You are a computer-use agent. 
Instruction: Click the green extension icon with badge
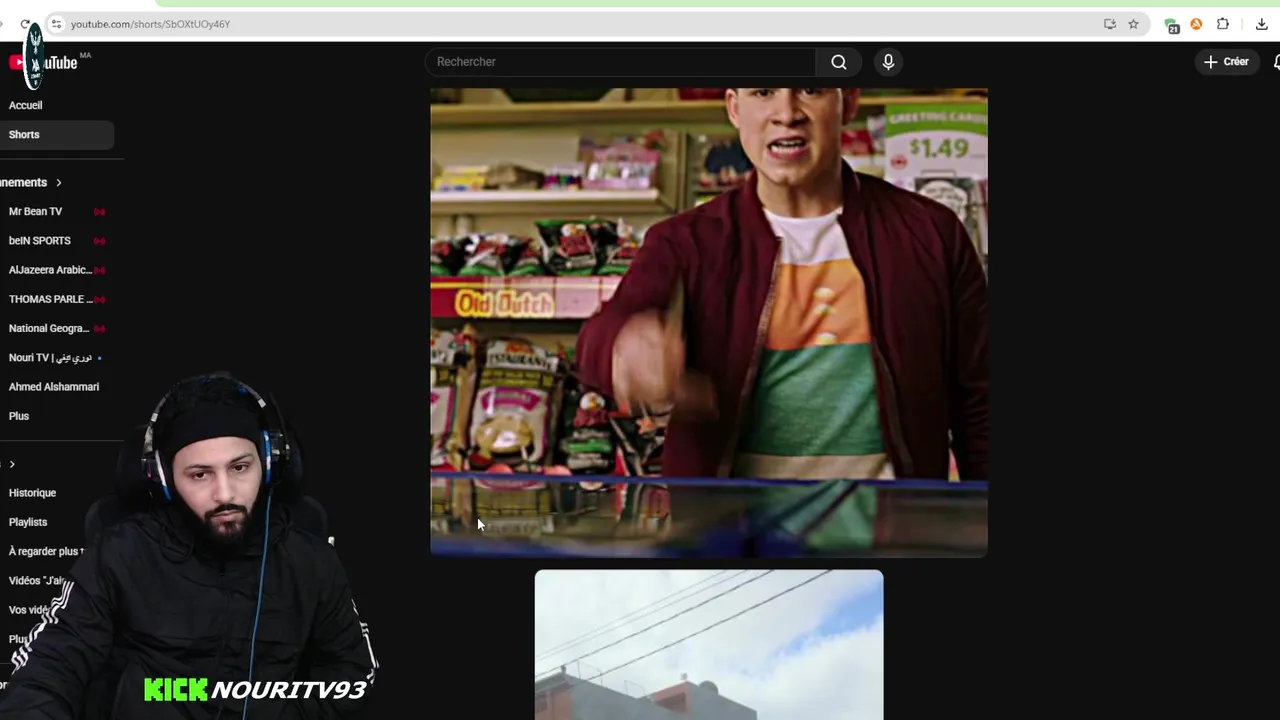(x=1172, y=25)
